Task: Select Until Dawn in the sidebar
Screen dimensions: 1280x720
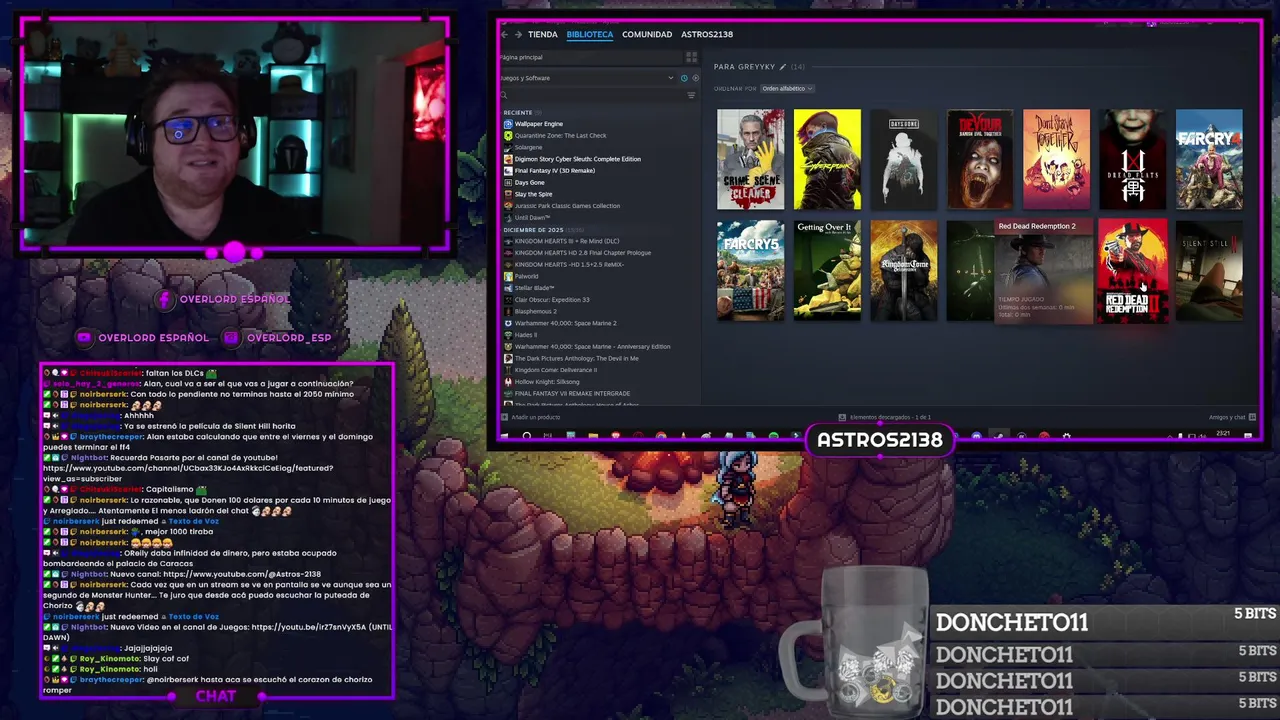Action: (x=532, y=217)
